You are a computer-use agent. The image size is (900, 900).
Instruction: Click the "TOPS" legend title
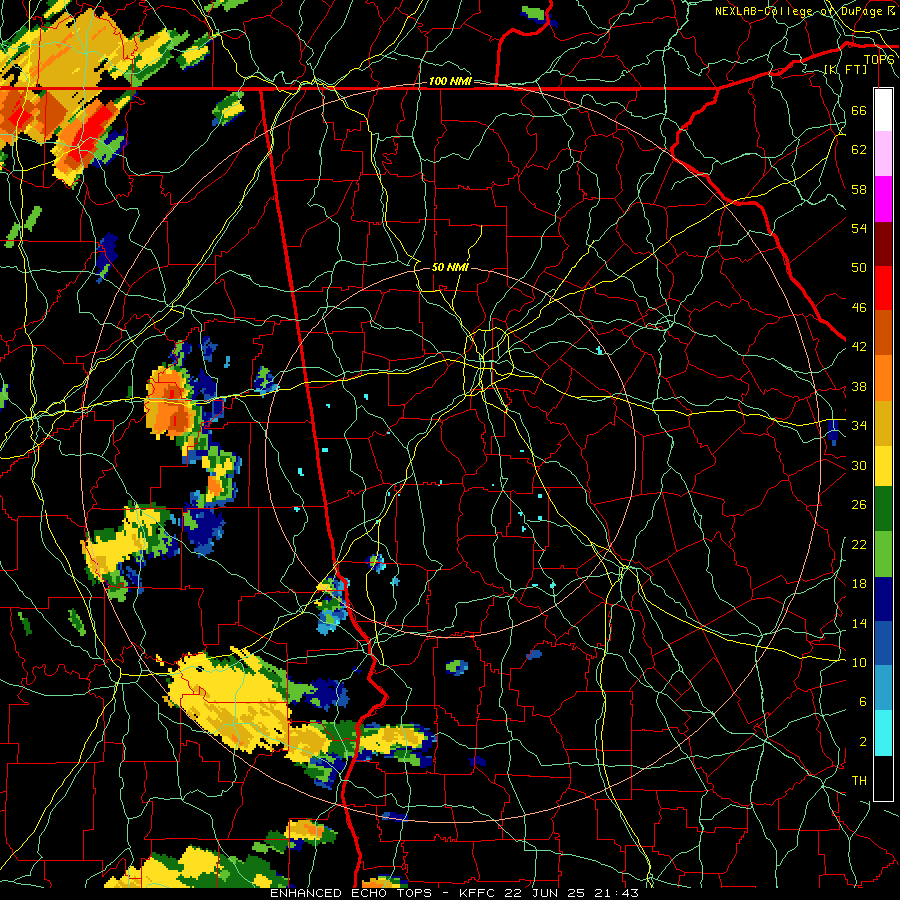(879, 60)
